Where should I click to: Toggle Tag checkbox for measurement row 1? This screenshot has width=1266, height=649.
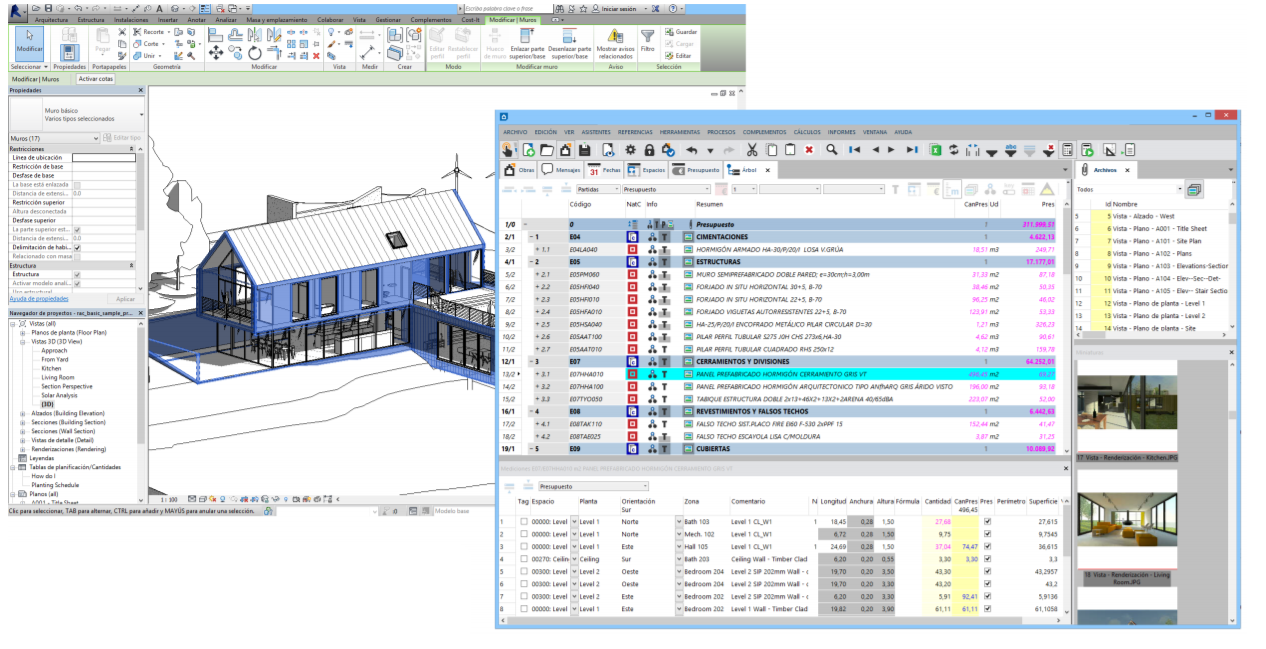pyautogui.click(x=524, y=521)
